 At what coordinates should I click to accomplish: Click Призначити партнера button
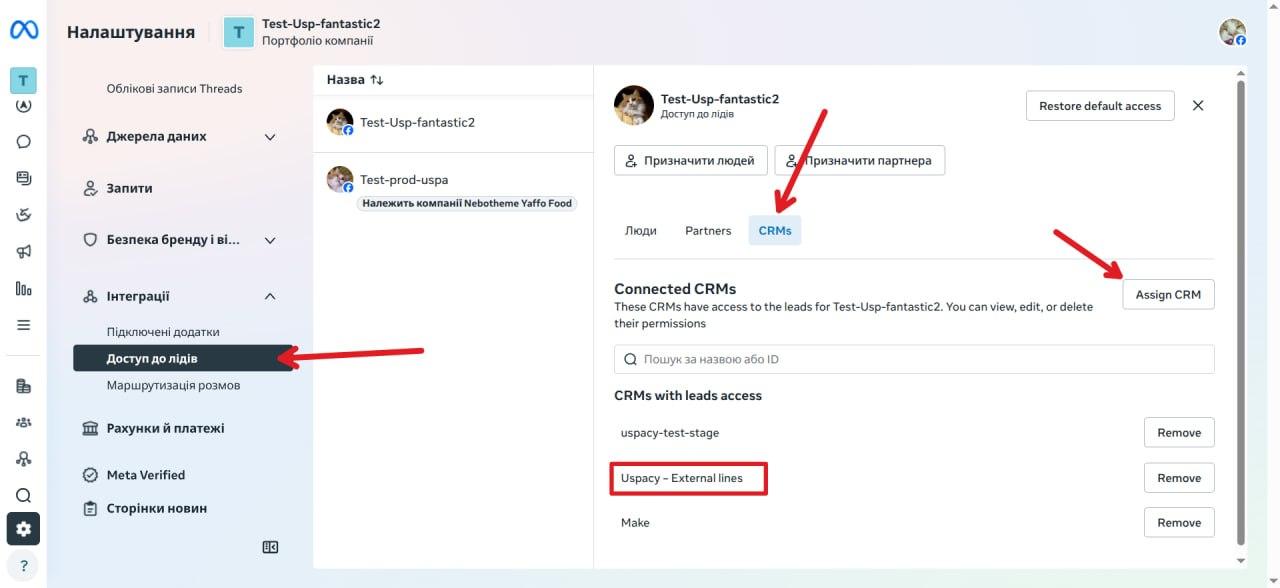(x=860, y=160)
